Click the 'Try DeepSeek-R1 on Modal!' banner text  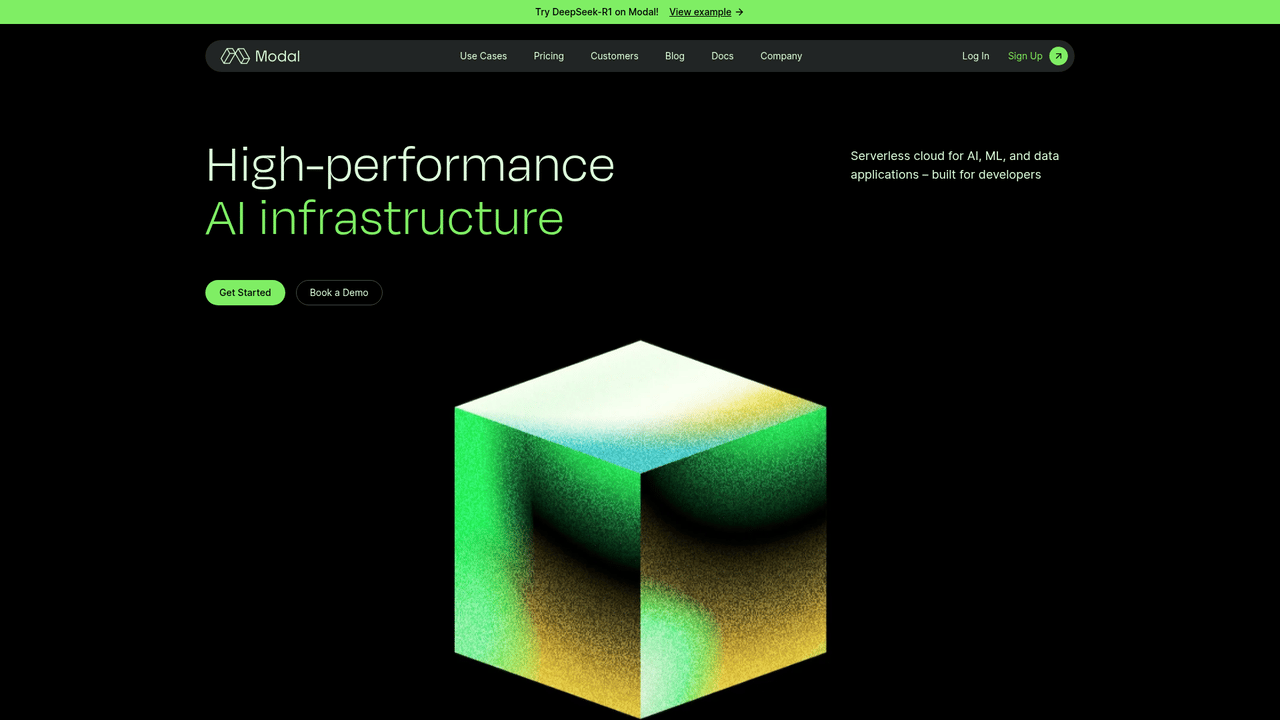click(597, 12)
